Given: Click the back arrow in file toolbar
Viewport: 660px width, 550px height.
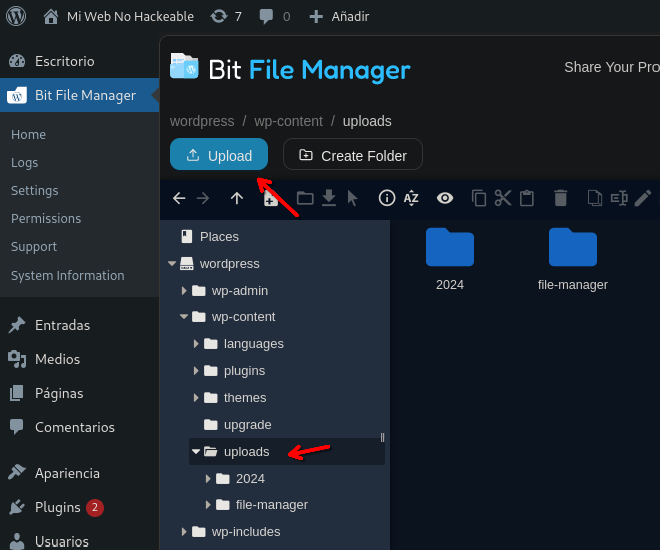Looking at the screenshot, I should coord(179,198).
